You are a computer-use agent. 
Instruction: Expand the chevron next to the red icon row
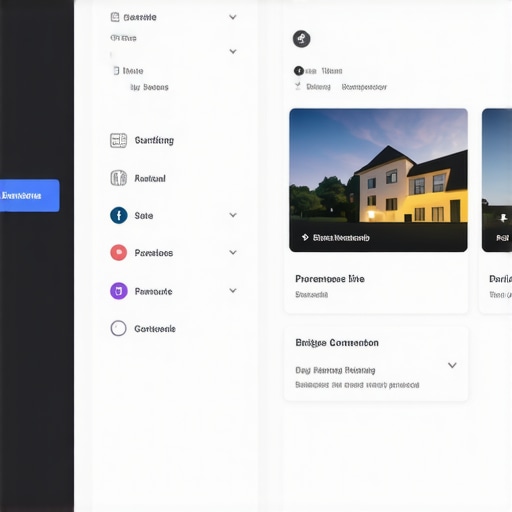point(233,252)
